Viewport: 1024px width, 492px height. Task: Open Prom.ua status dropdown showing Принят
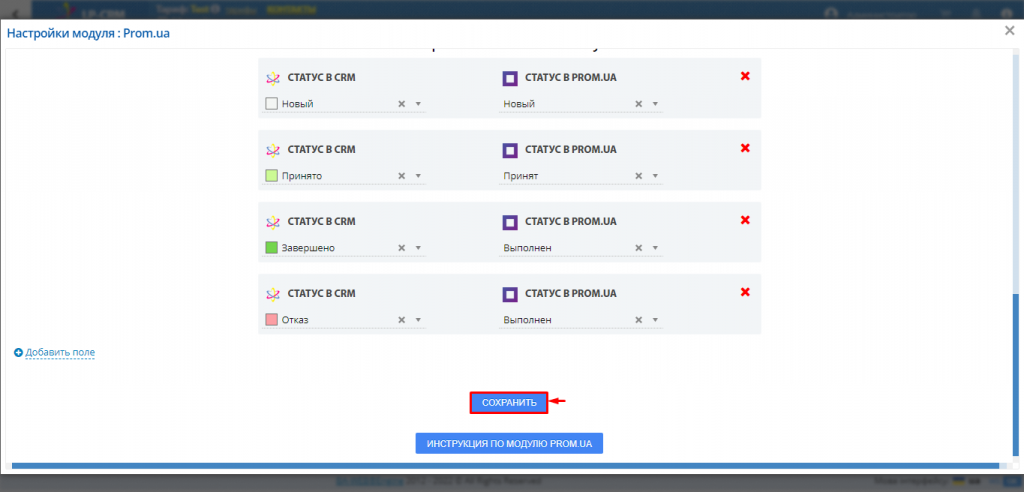pos(655,176)
